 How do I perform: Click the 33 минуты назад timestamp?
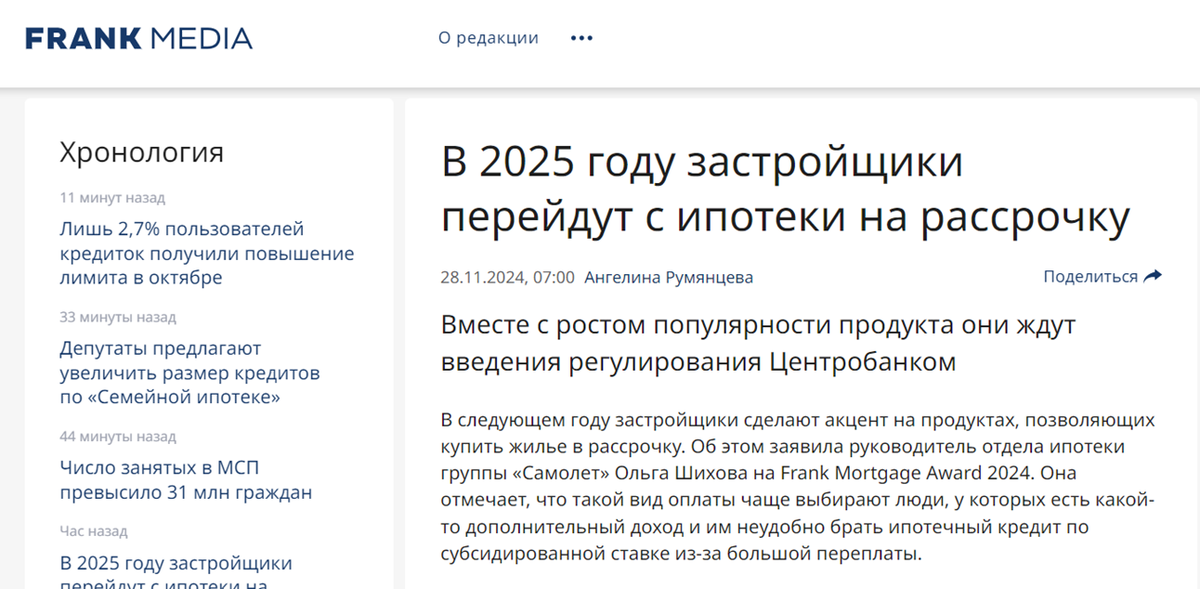[x=118, y=318]
